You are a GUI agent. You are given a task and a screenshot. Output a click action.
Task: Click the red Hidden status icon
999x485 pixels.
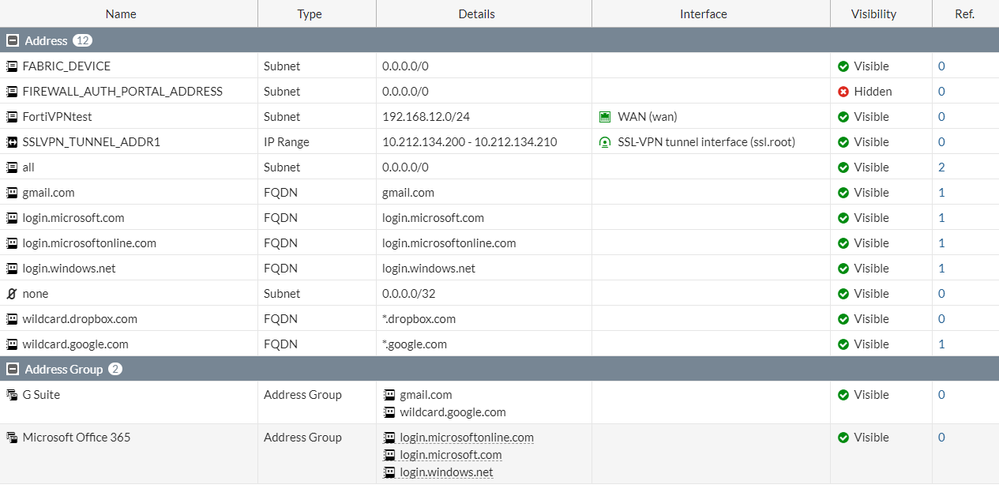coord(843,91)
